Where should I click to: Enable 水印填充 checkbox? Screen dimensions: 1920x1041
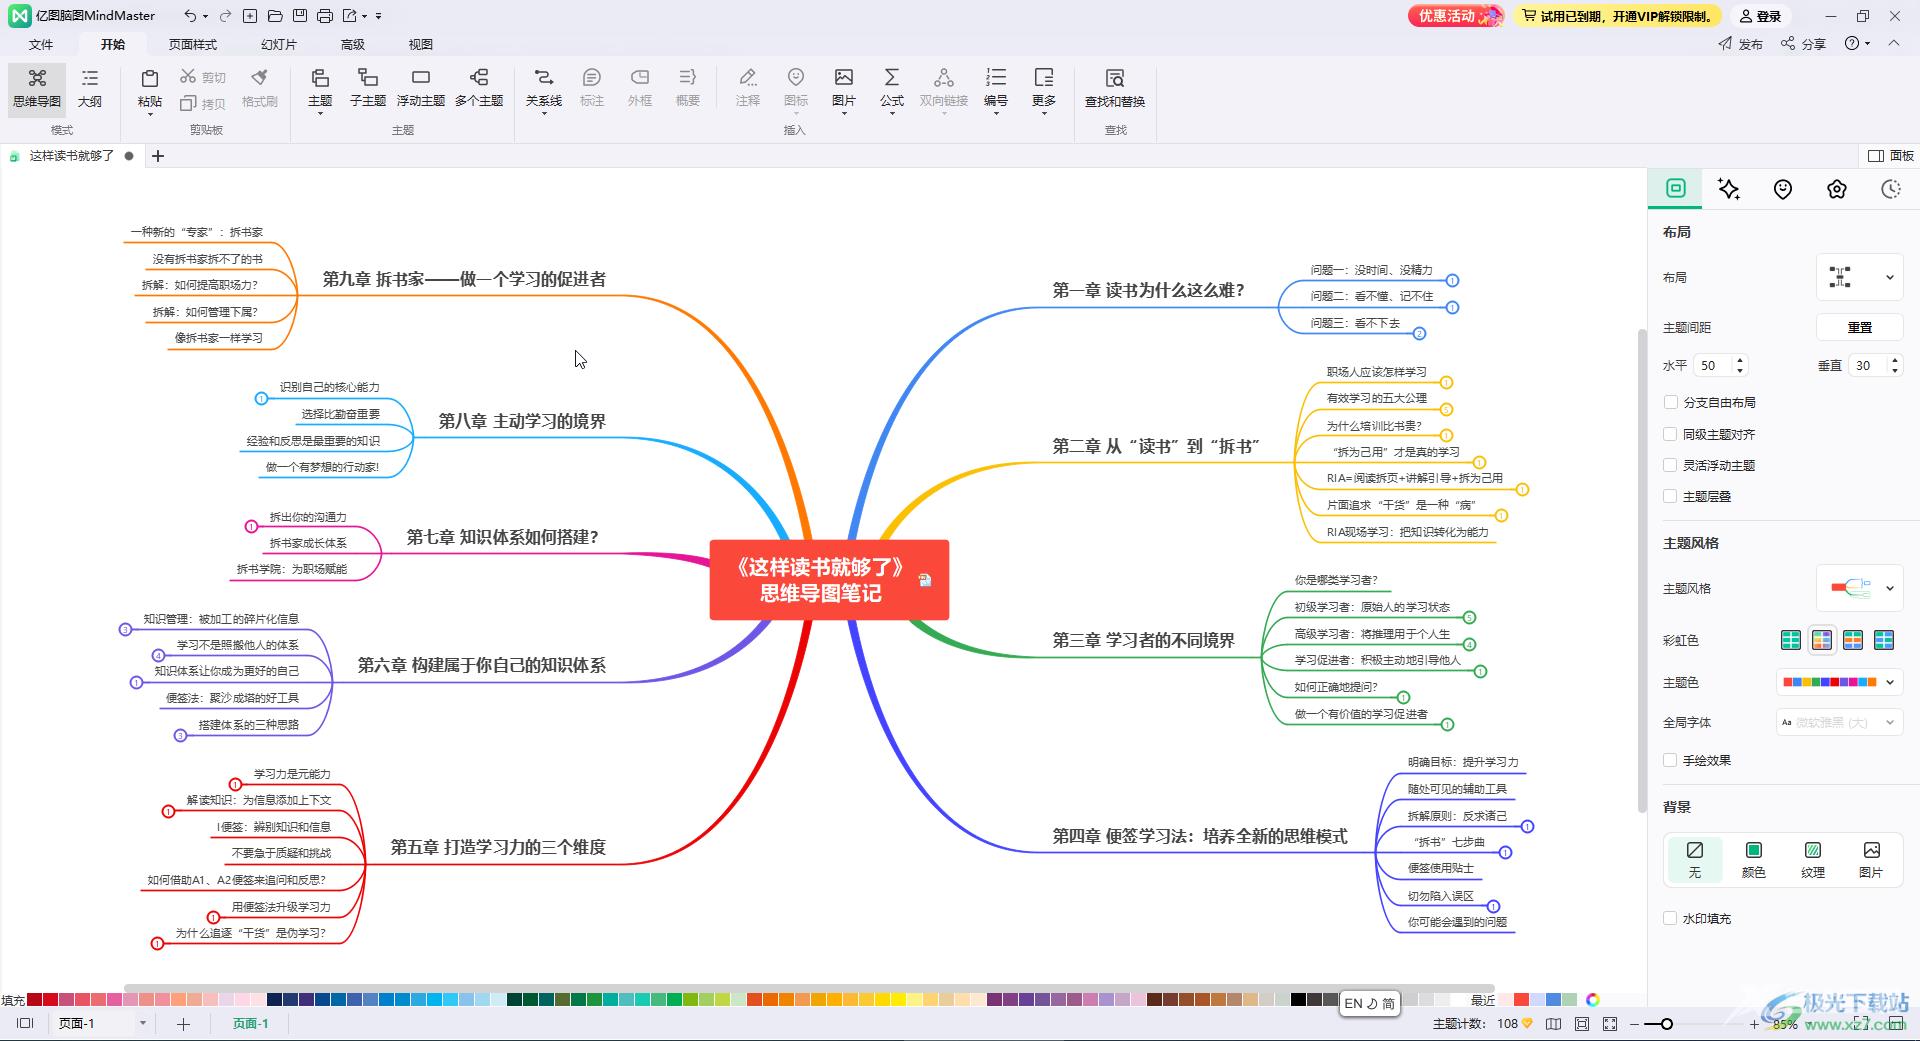pyautogui.click(x=1670, y=918)
